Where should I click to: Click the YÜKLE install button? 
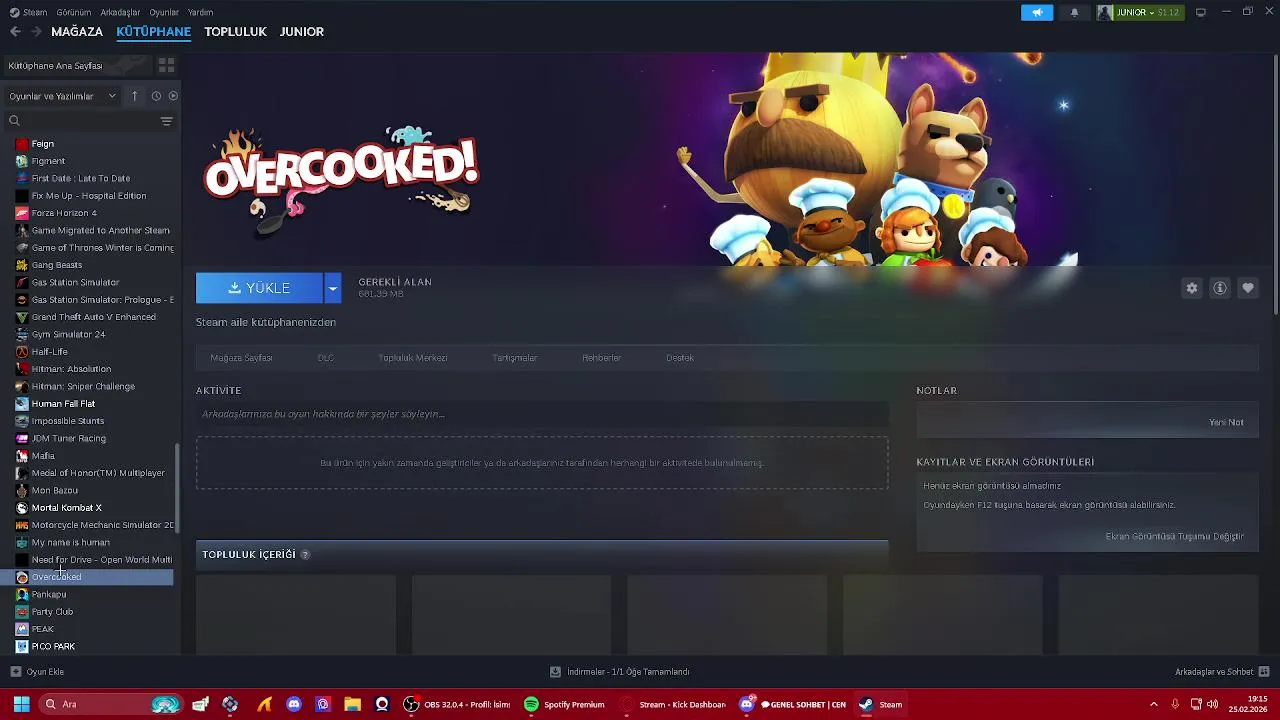click(x=259, y=288)
